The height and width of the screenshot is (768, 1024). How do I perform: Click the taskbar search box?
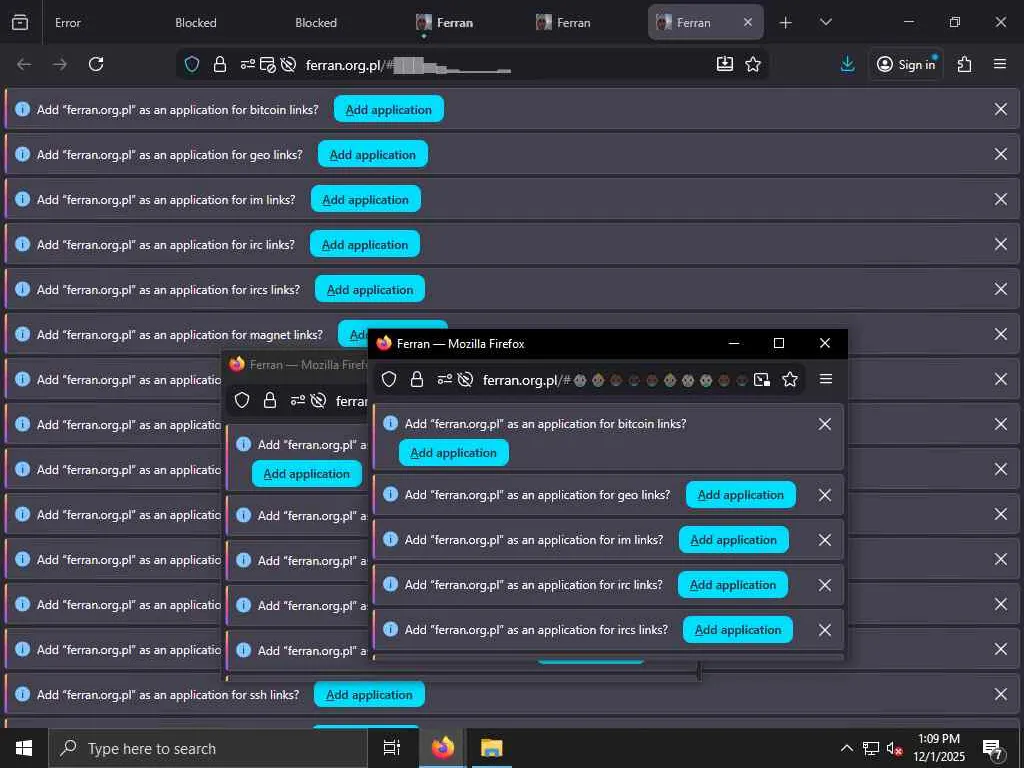tap(208, 748)
